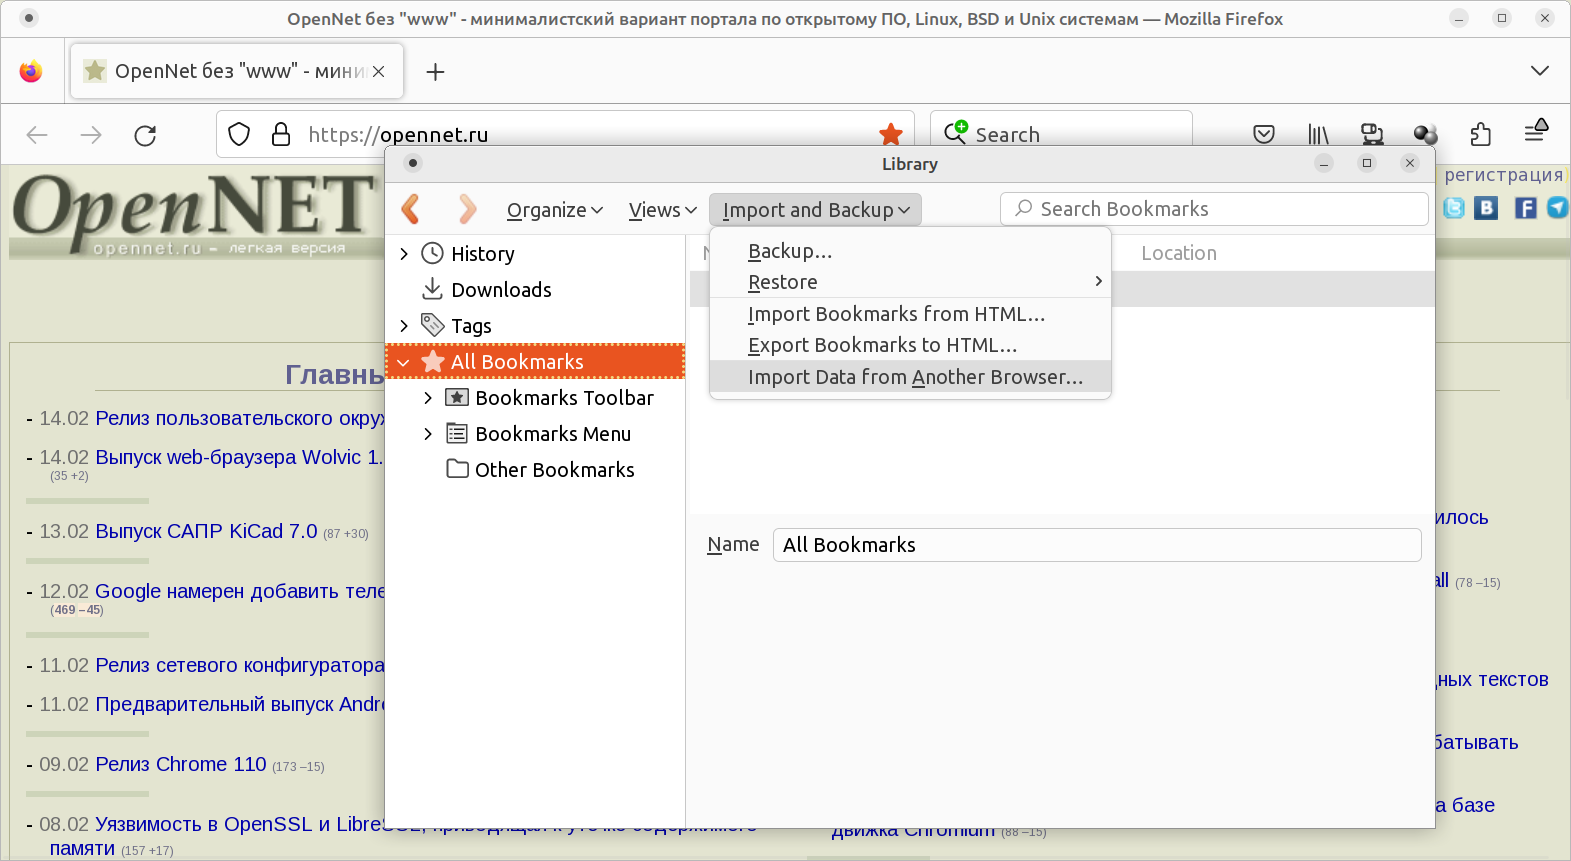The height and width of the screenshot is (861, 1571).
Task: Go forward in Library window
Action: (467, 209)
